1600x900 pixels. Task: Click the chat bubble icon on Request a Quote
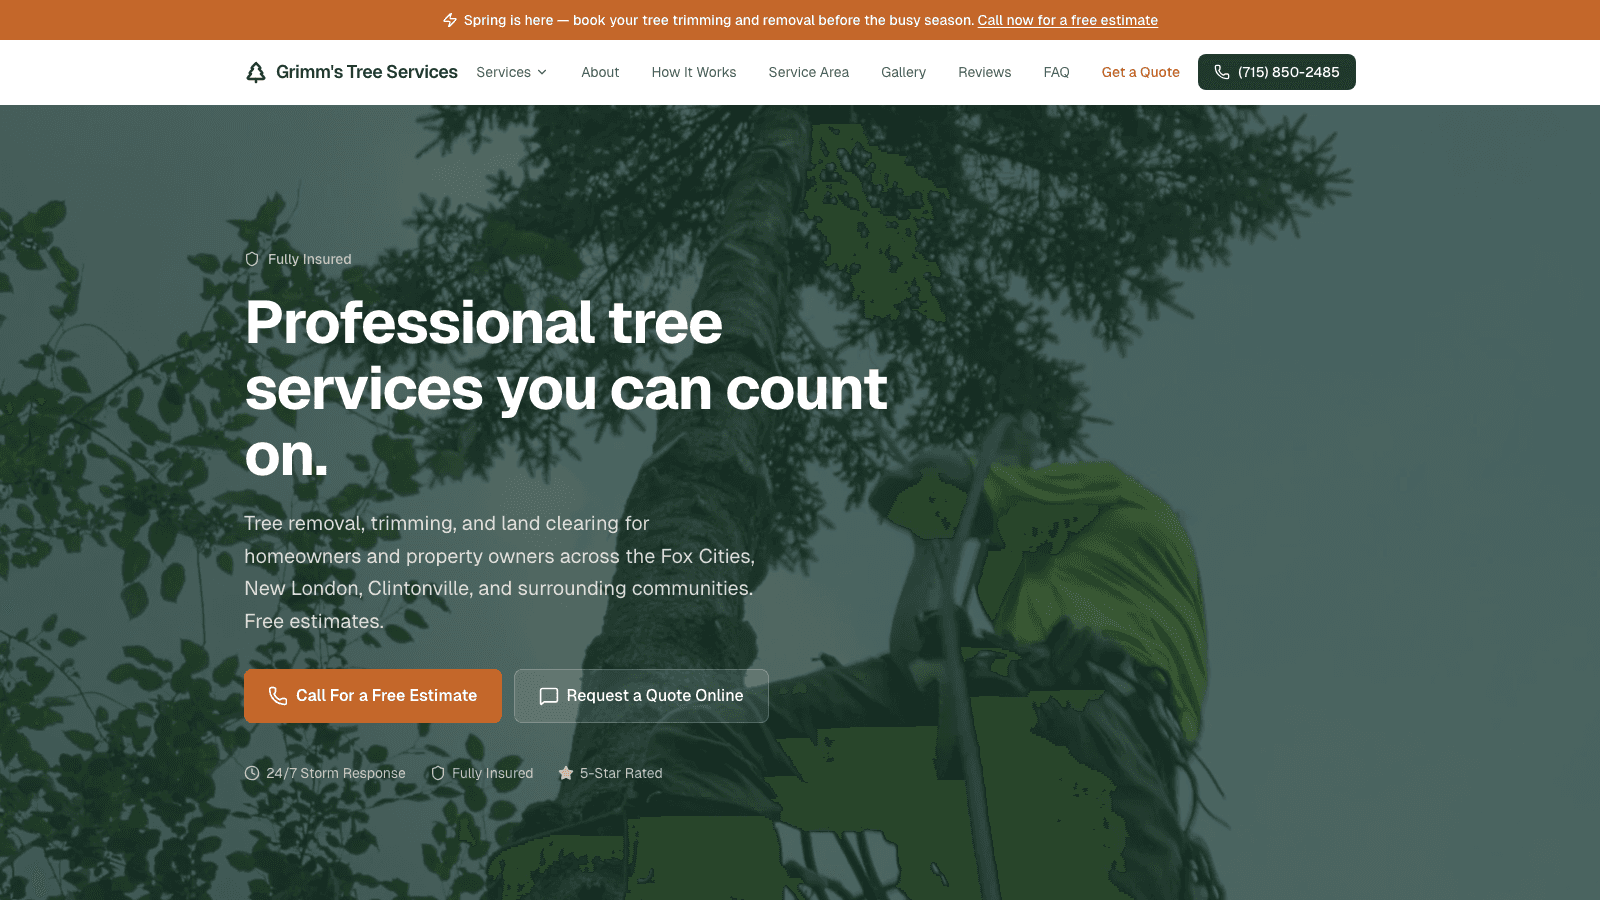549,696
